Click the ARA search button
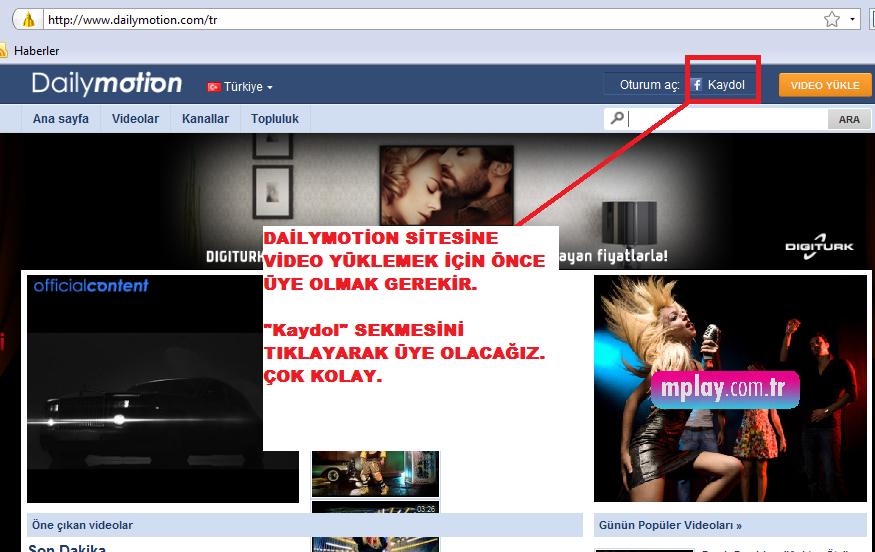 click(x=848, y=119)
